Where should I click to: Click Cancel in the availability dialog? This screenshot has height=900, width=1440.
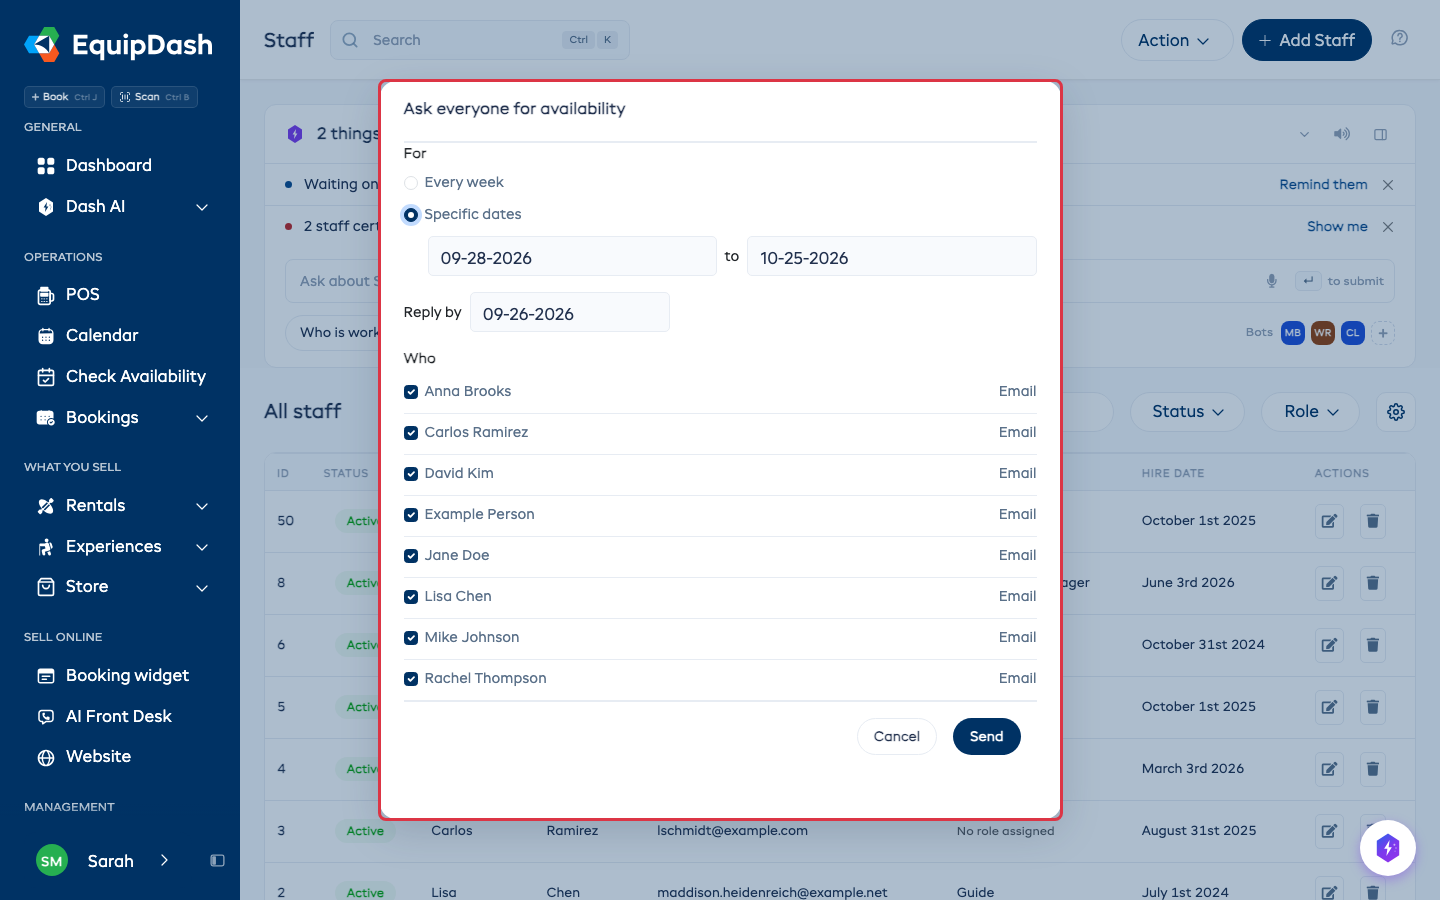coord(896,737)
